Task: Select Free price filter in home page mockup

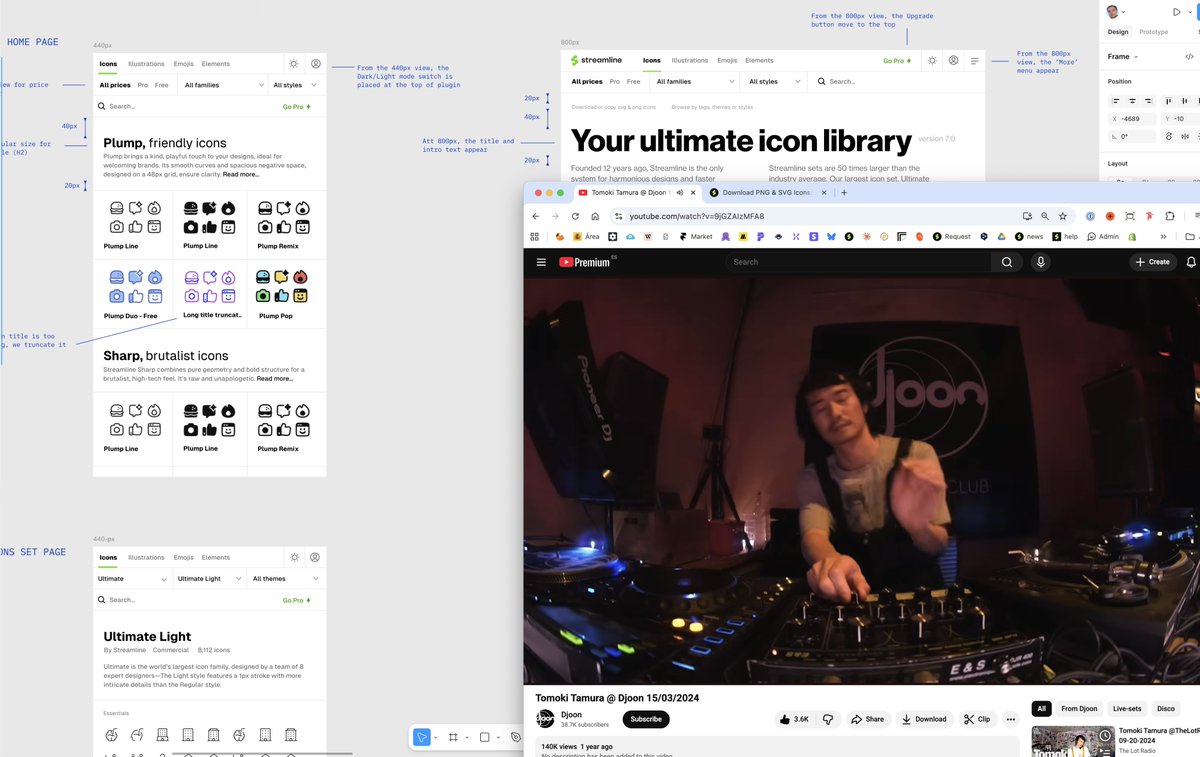Action: pyautogui.click(x=162, y=86)
